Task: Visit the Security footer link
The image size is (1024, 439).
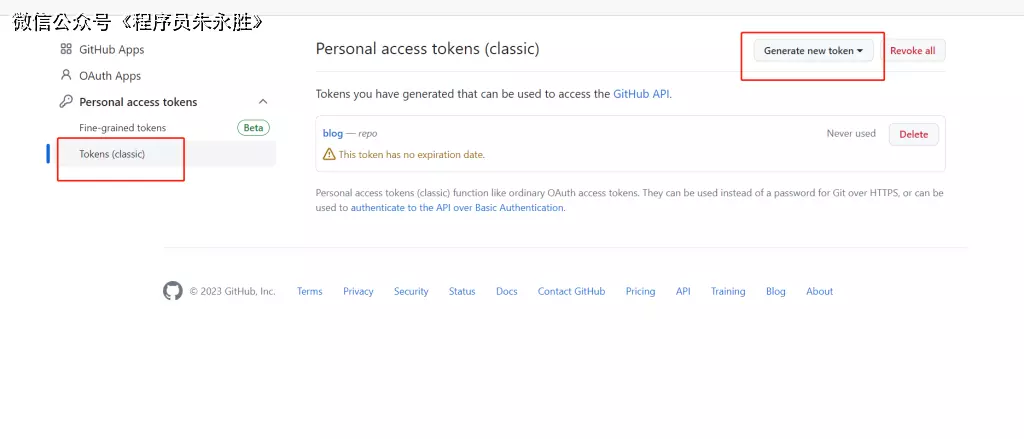Action: (410, 291)
